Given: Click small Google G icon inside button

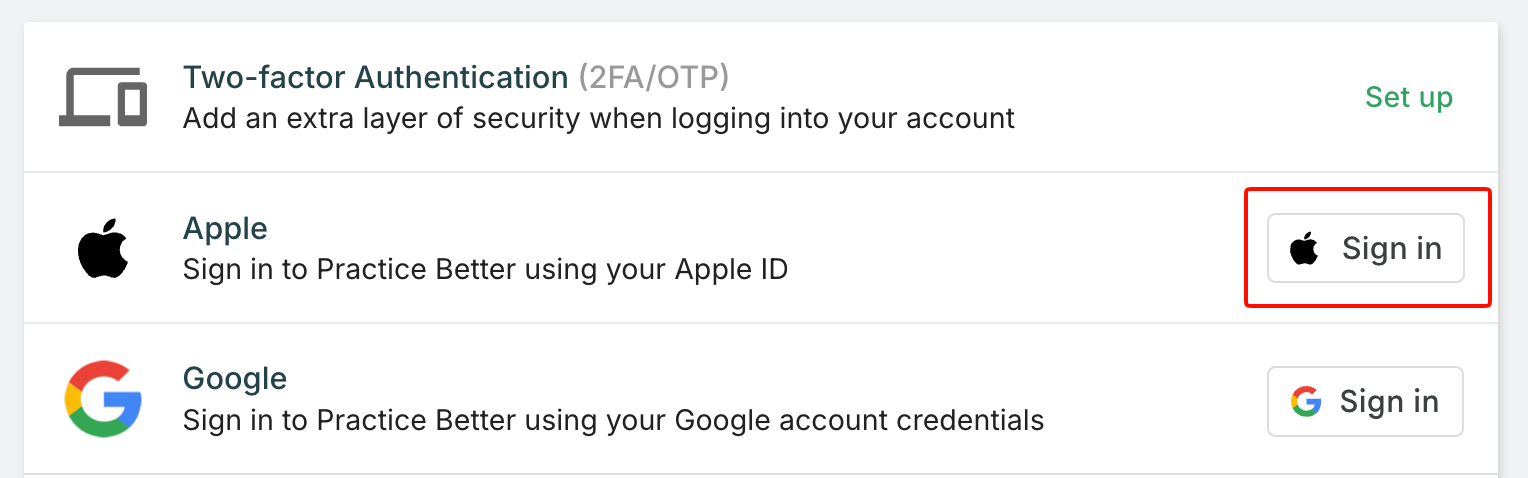Looking at the screenshot, I should (1305, 402).
